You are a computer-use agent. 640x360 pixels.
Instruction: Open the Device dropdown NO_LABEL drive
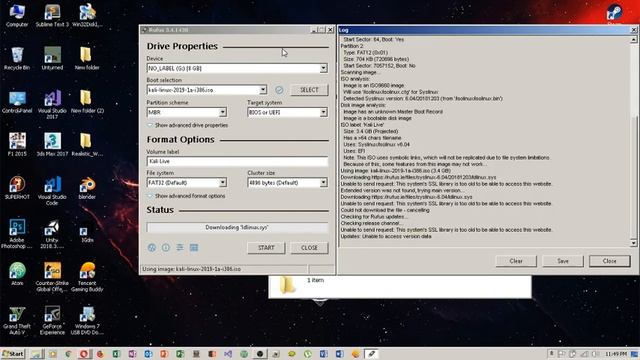[x=237, y=68]
